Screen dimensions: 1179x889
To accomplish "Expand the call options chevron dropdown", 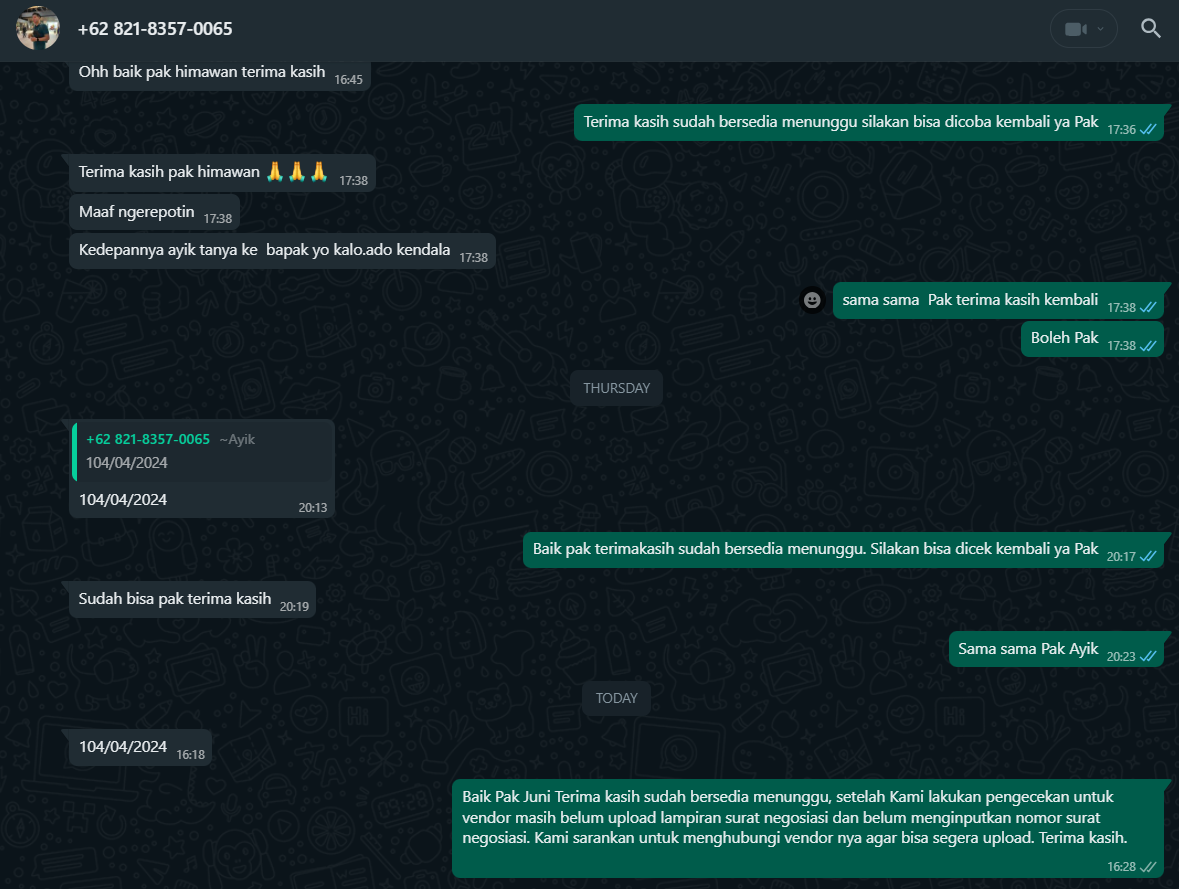I will (x=1101, y=29).
